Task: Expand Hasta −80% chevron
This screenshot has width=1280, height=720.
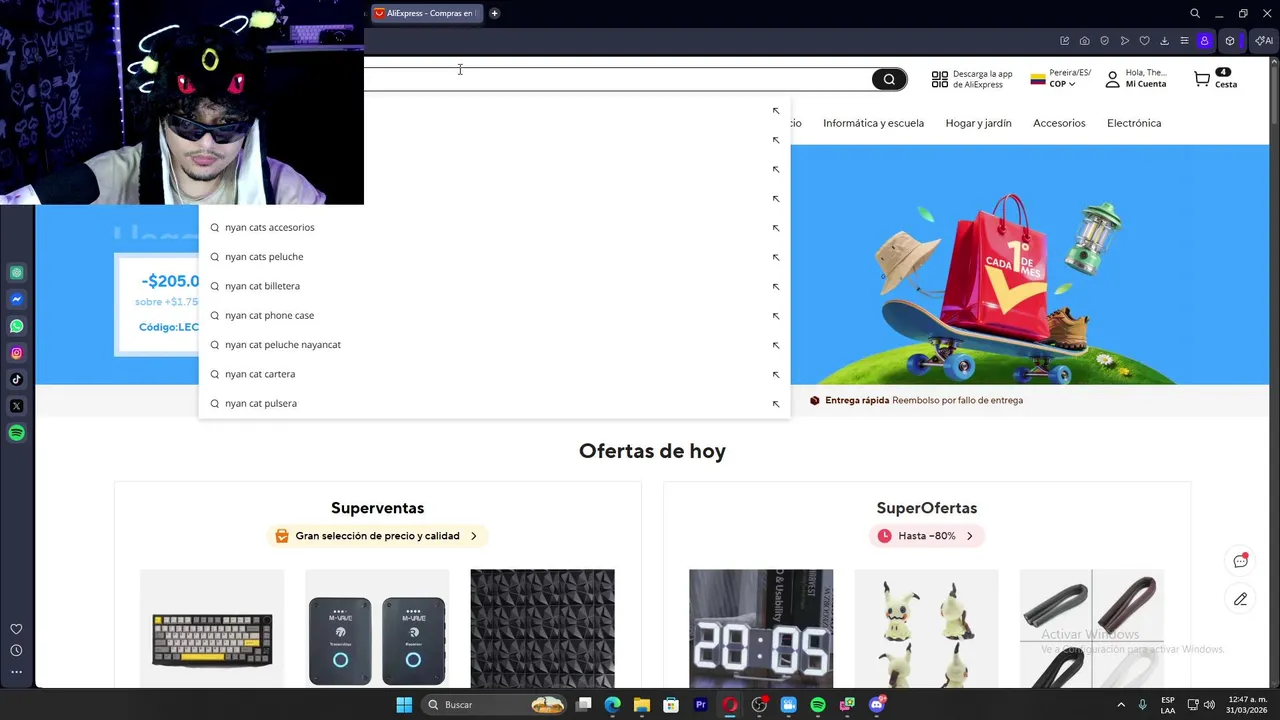Action: point(969,536)
